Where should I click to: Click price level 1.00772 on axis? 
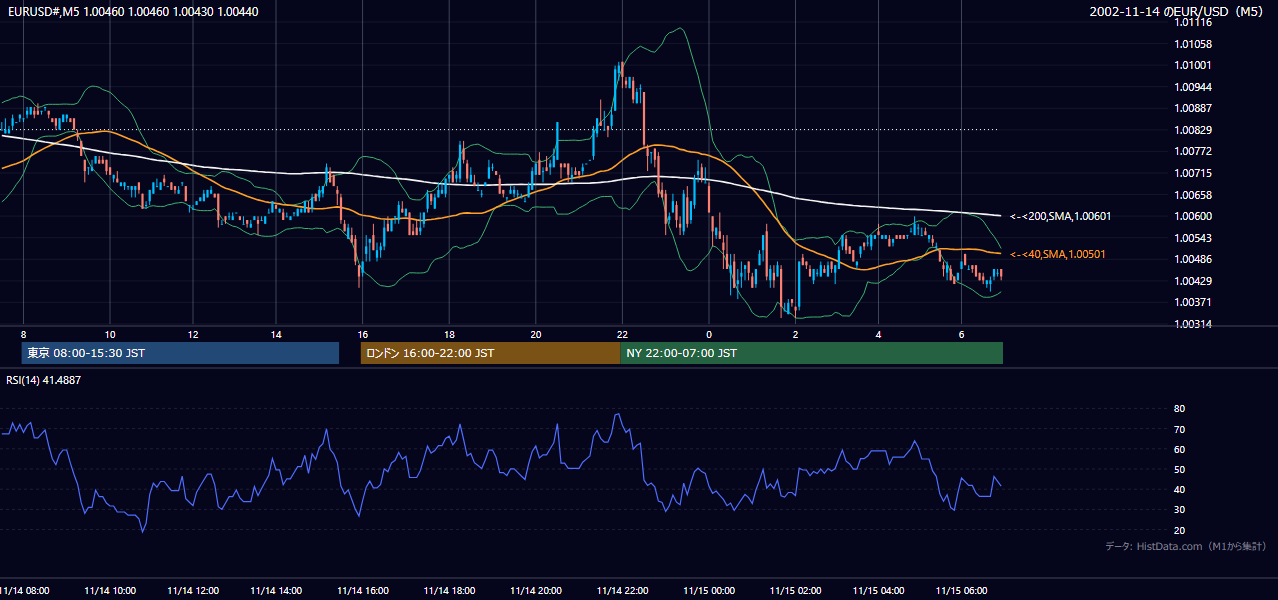click(1194, 151)
